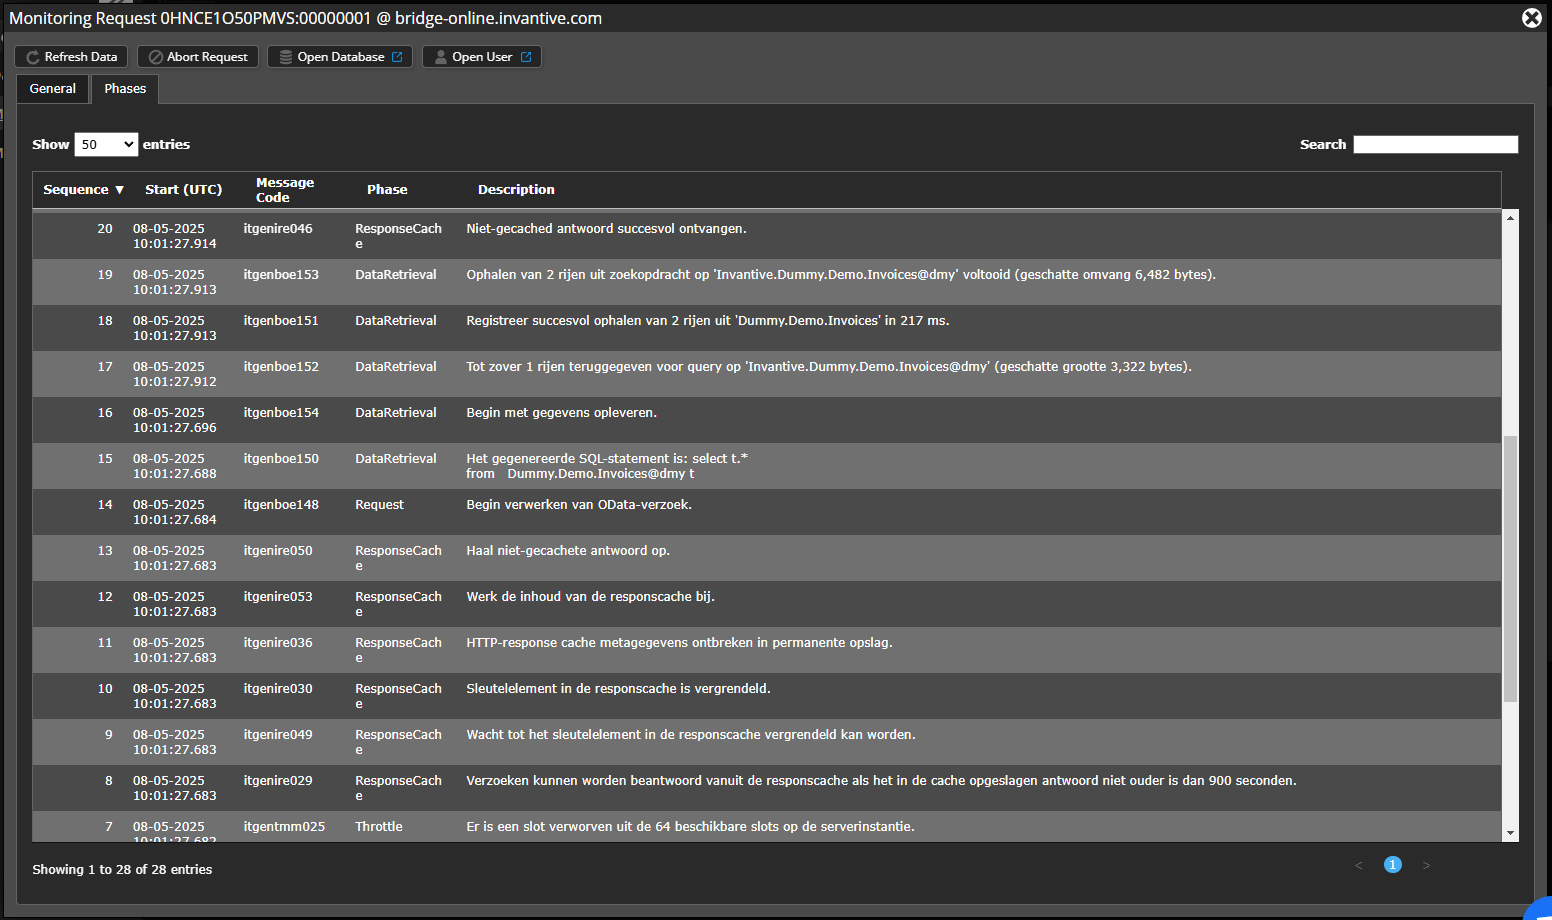Select page 1 in pagination
1552x920 pixels.
(x=1393, y=865)
